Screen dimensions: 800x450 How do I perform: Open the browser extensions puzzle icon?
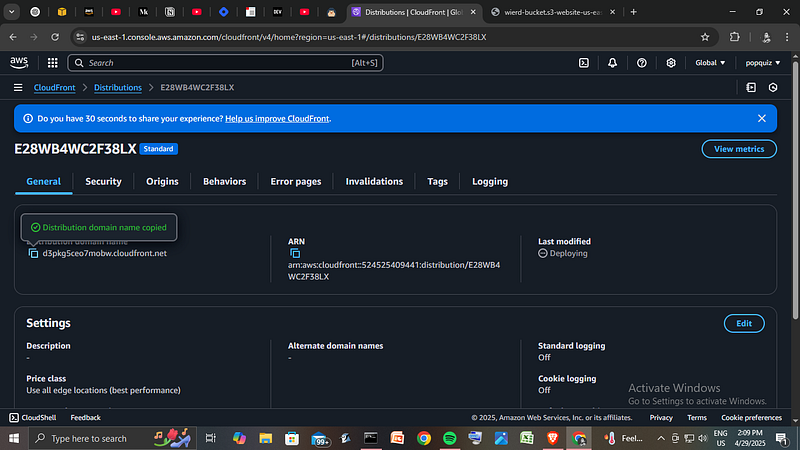(735, 37)
